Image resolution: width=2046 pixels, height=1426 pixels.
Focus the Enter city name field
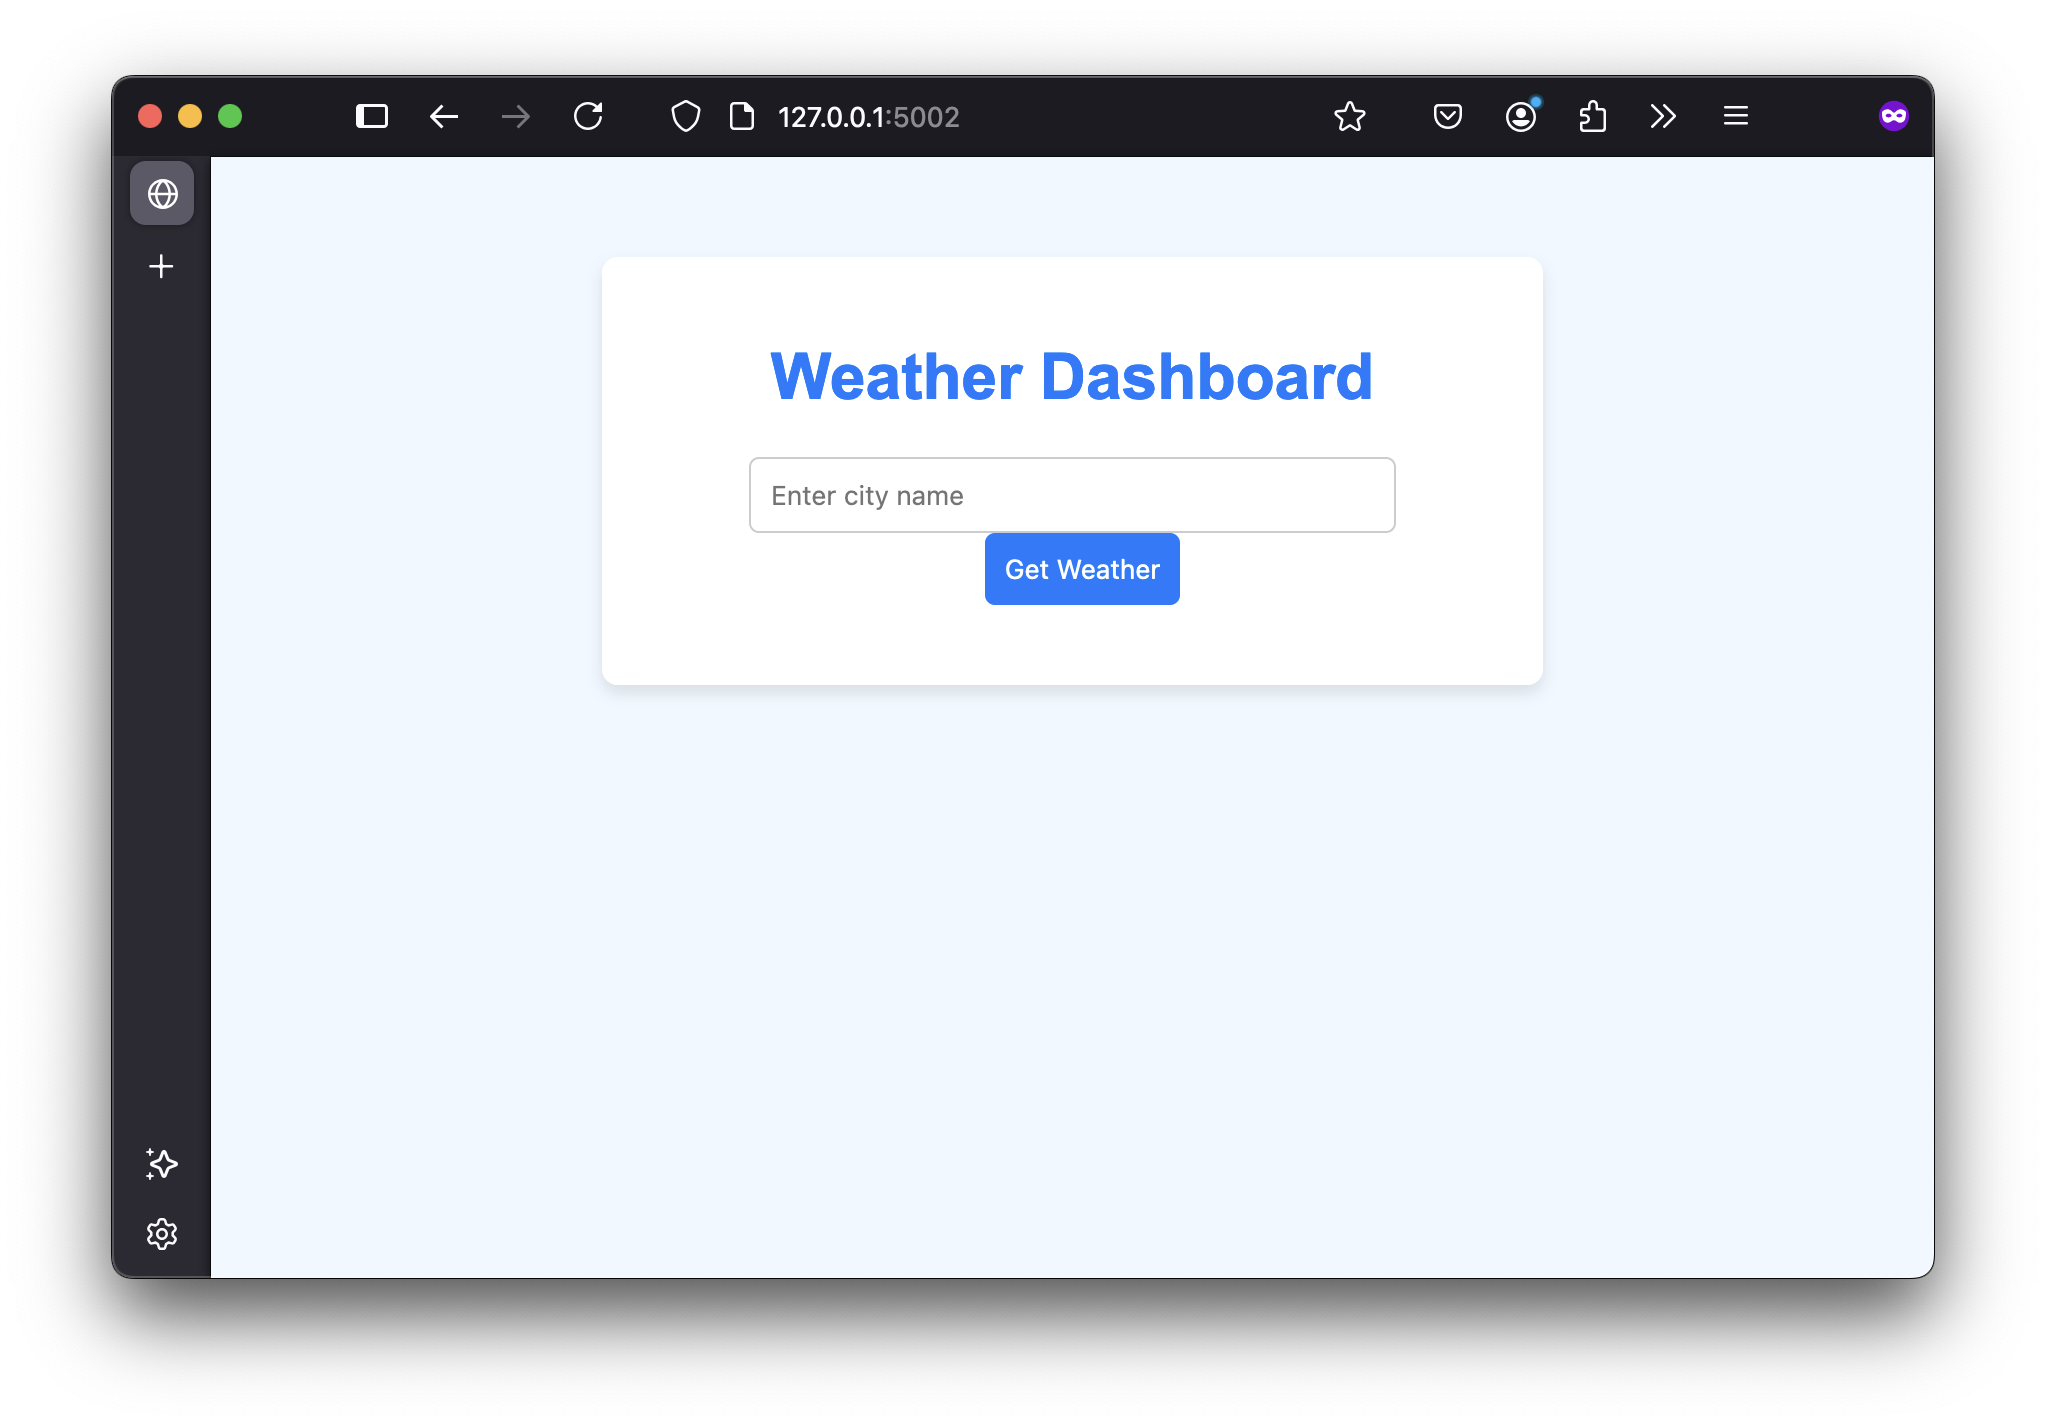(1071, 495)
